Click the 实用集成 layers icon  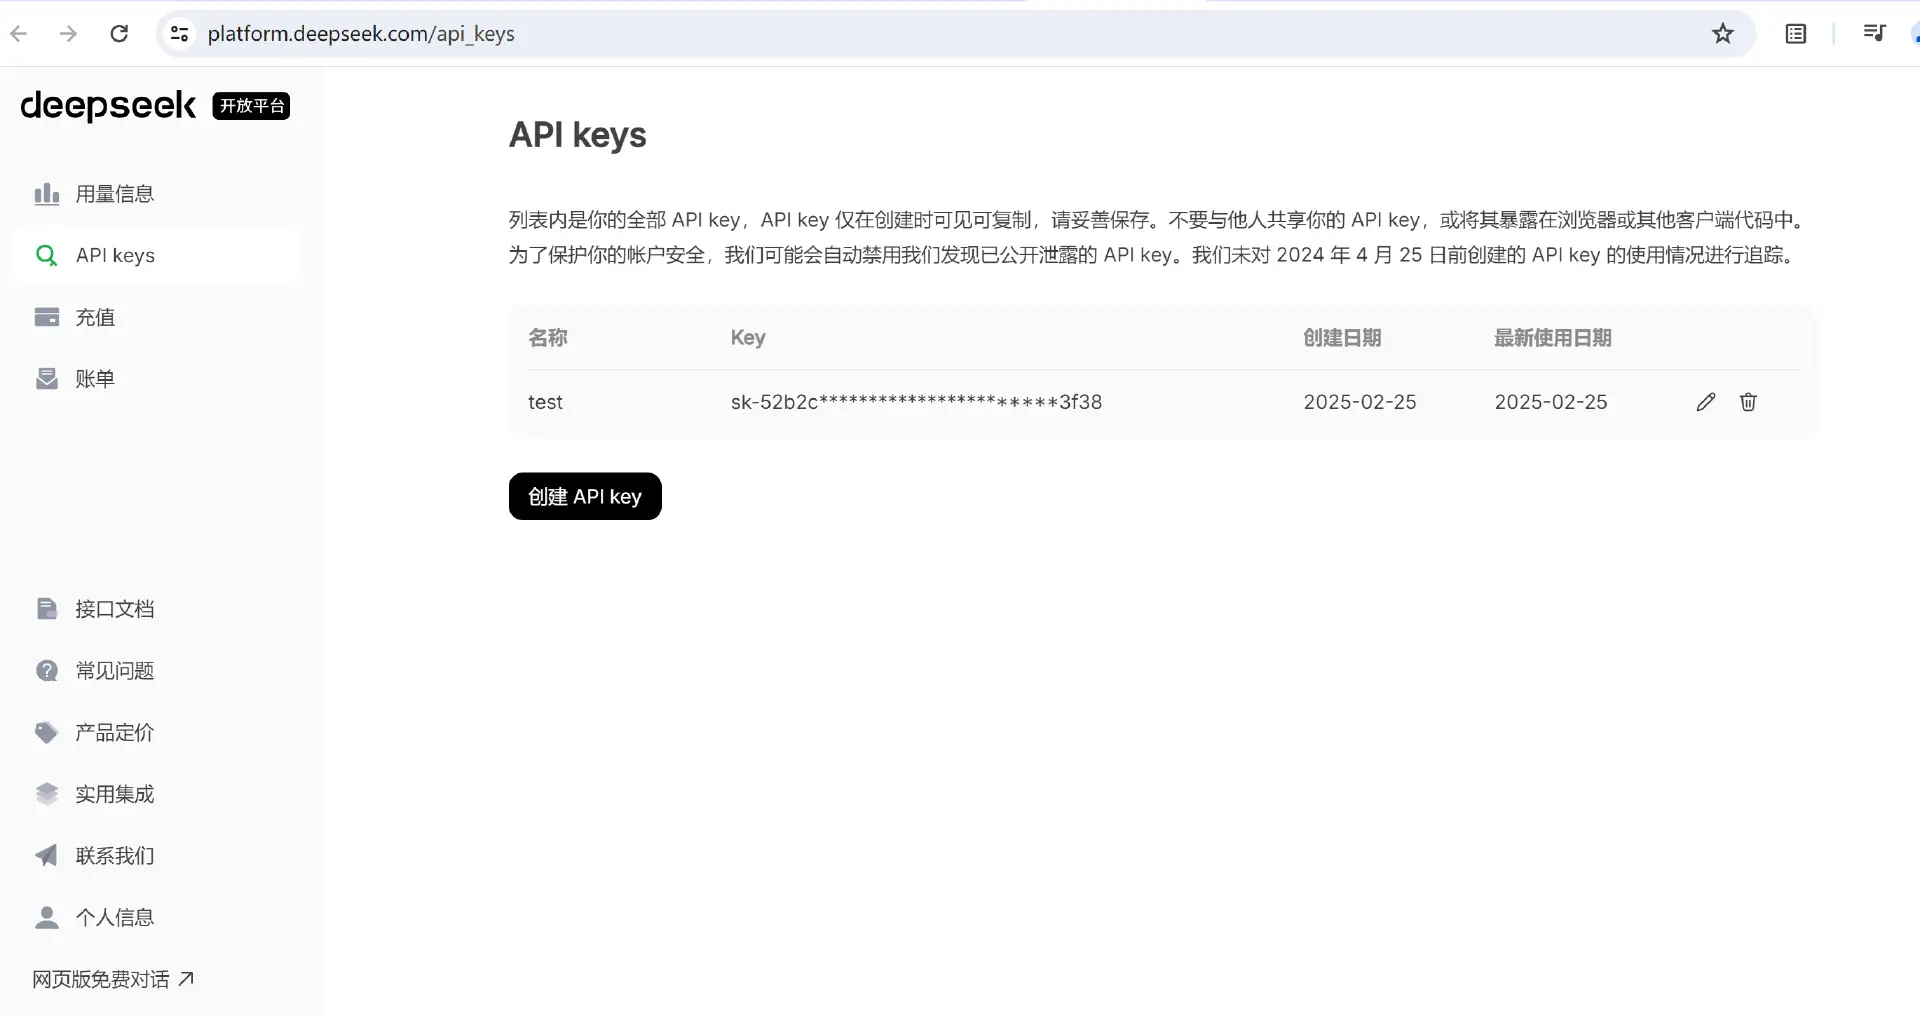point(47,794)
